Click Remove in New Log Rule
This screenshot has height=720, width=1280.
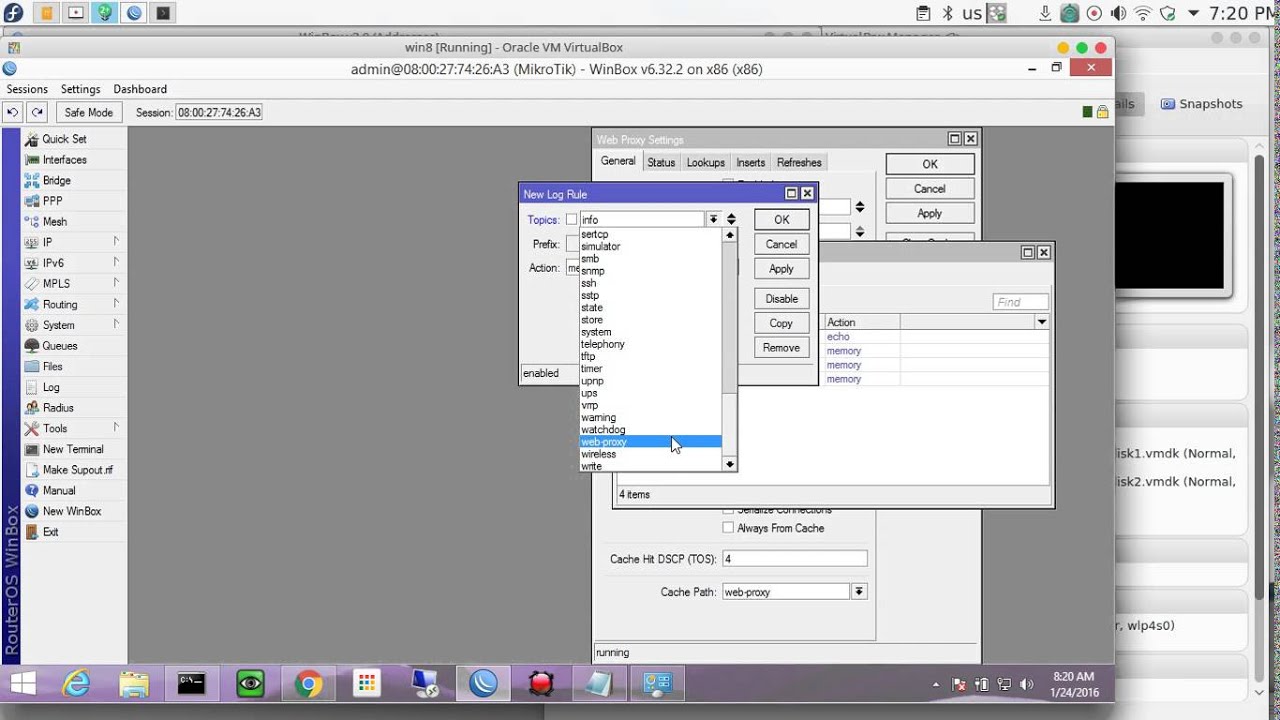(781, 348)
